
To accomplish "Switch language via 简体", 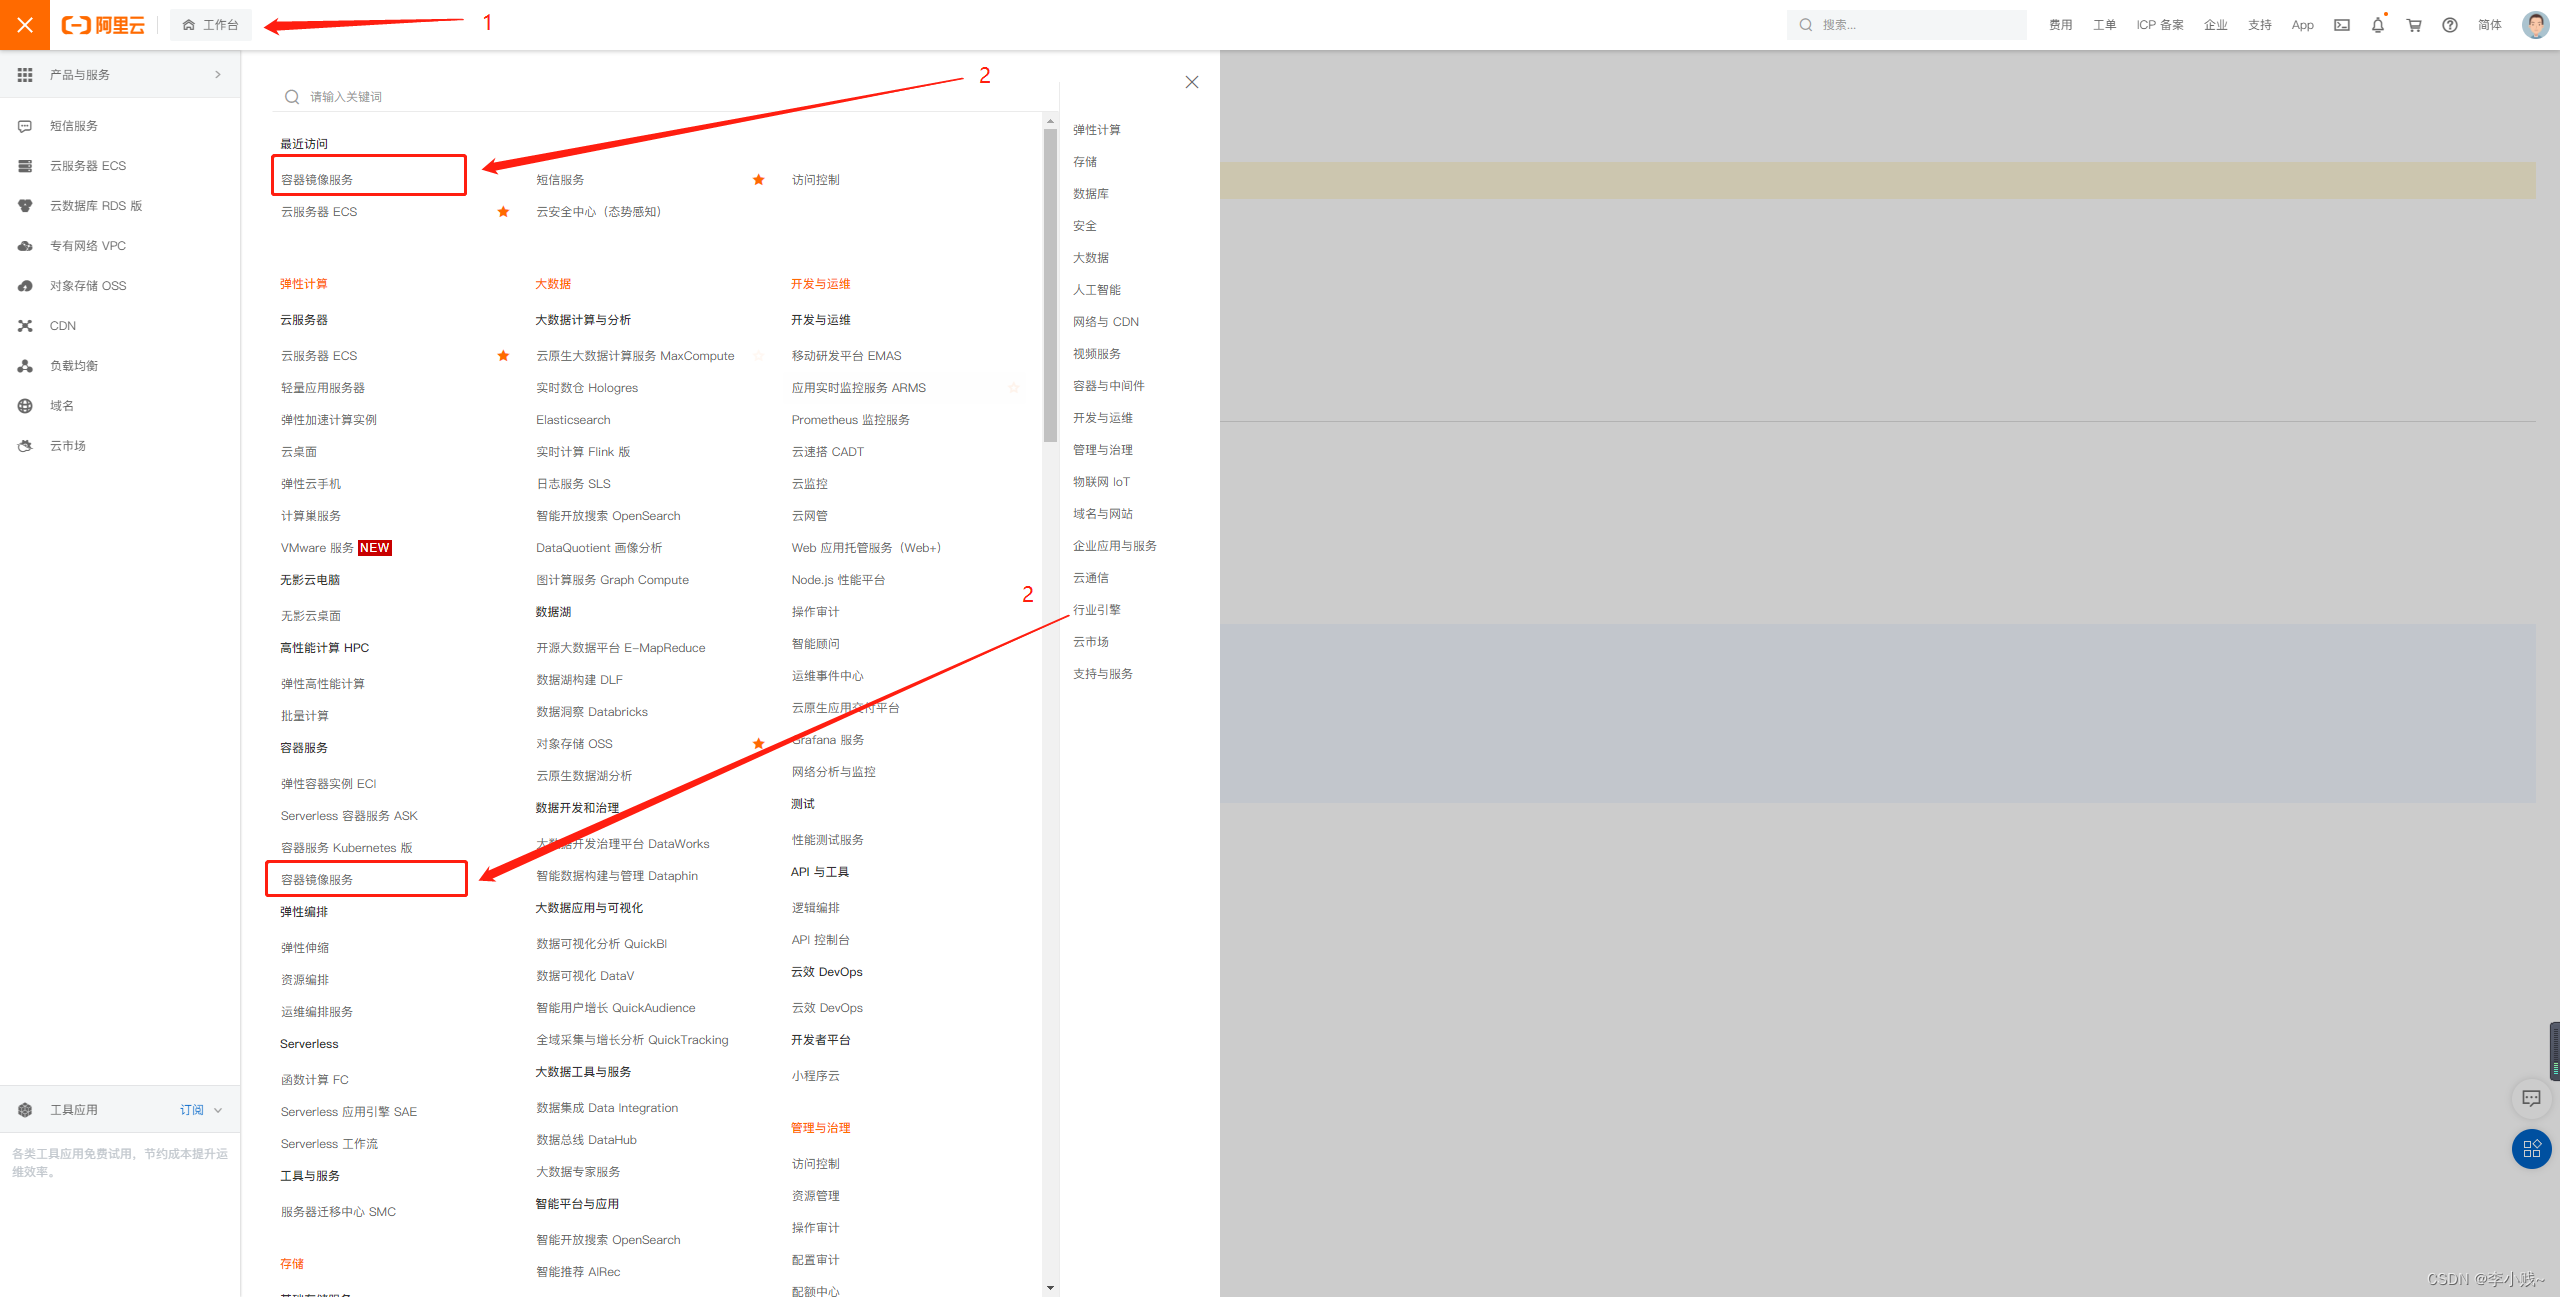I will click(x=2490, y=25).
